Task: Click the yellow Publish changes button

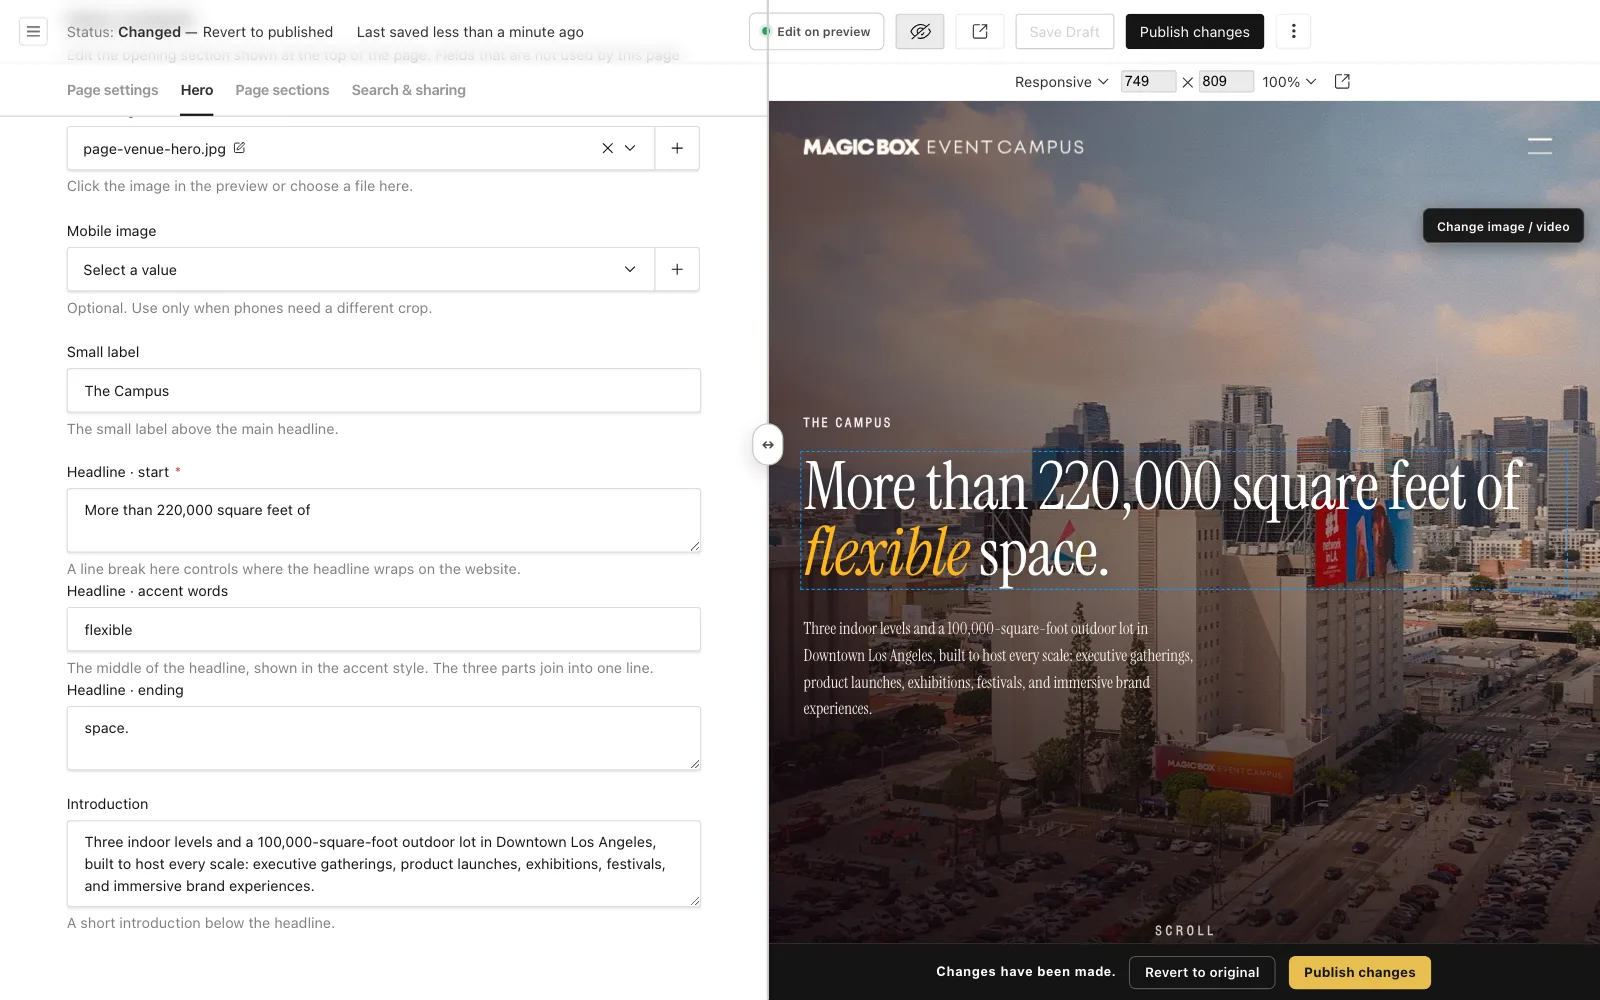Action: [1359, 972]
